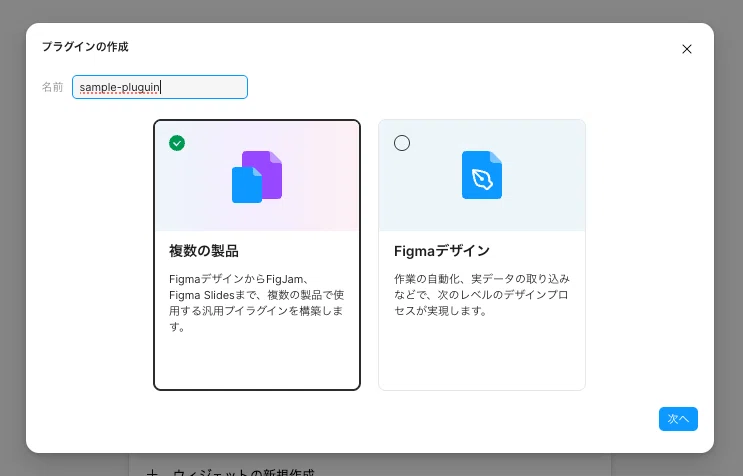Click the 名前 input field
Screen dimensions: 743x476
(x=160, y=87)
